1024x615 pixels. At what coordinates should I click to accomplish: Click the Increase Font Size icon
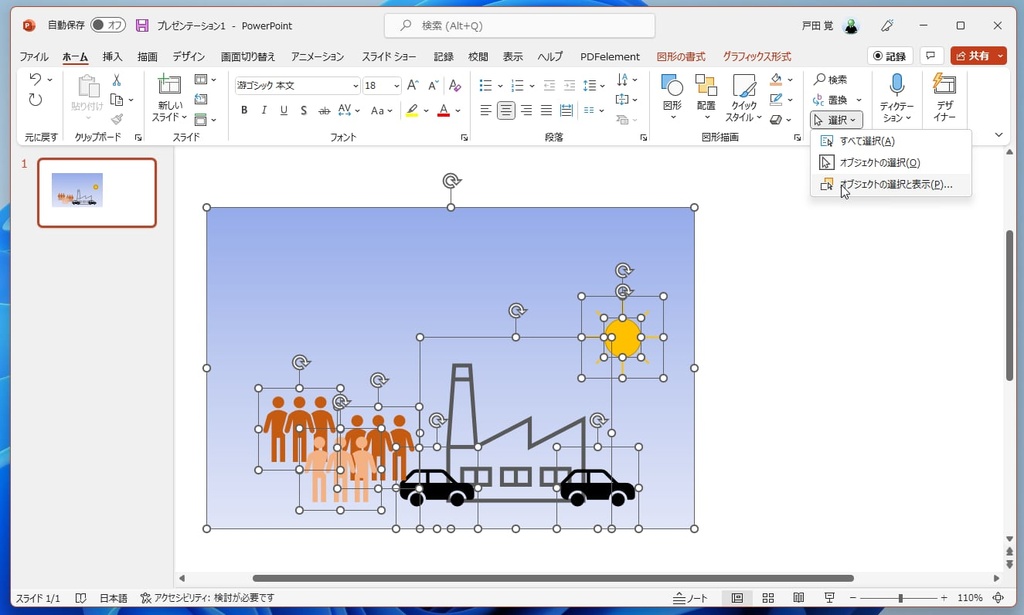click(413, 85)
